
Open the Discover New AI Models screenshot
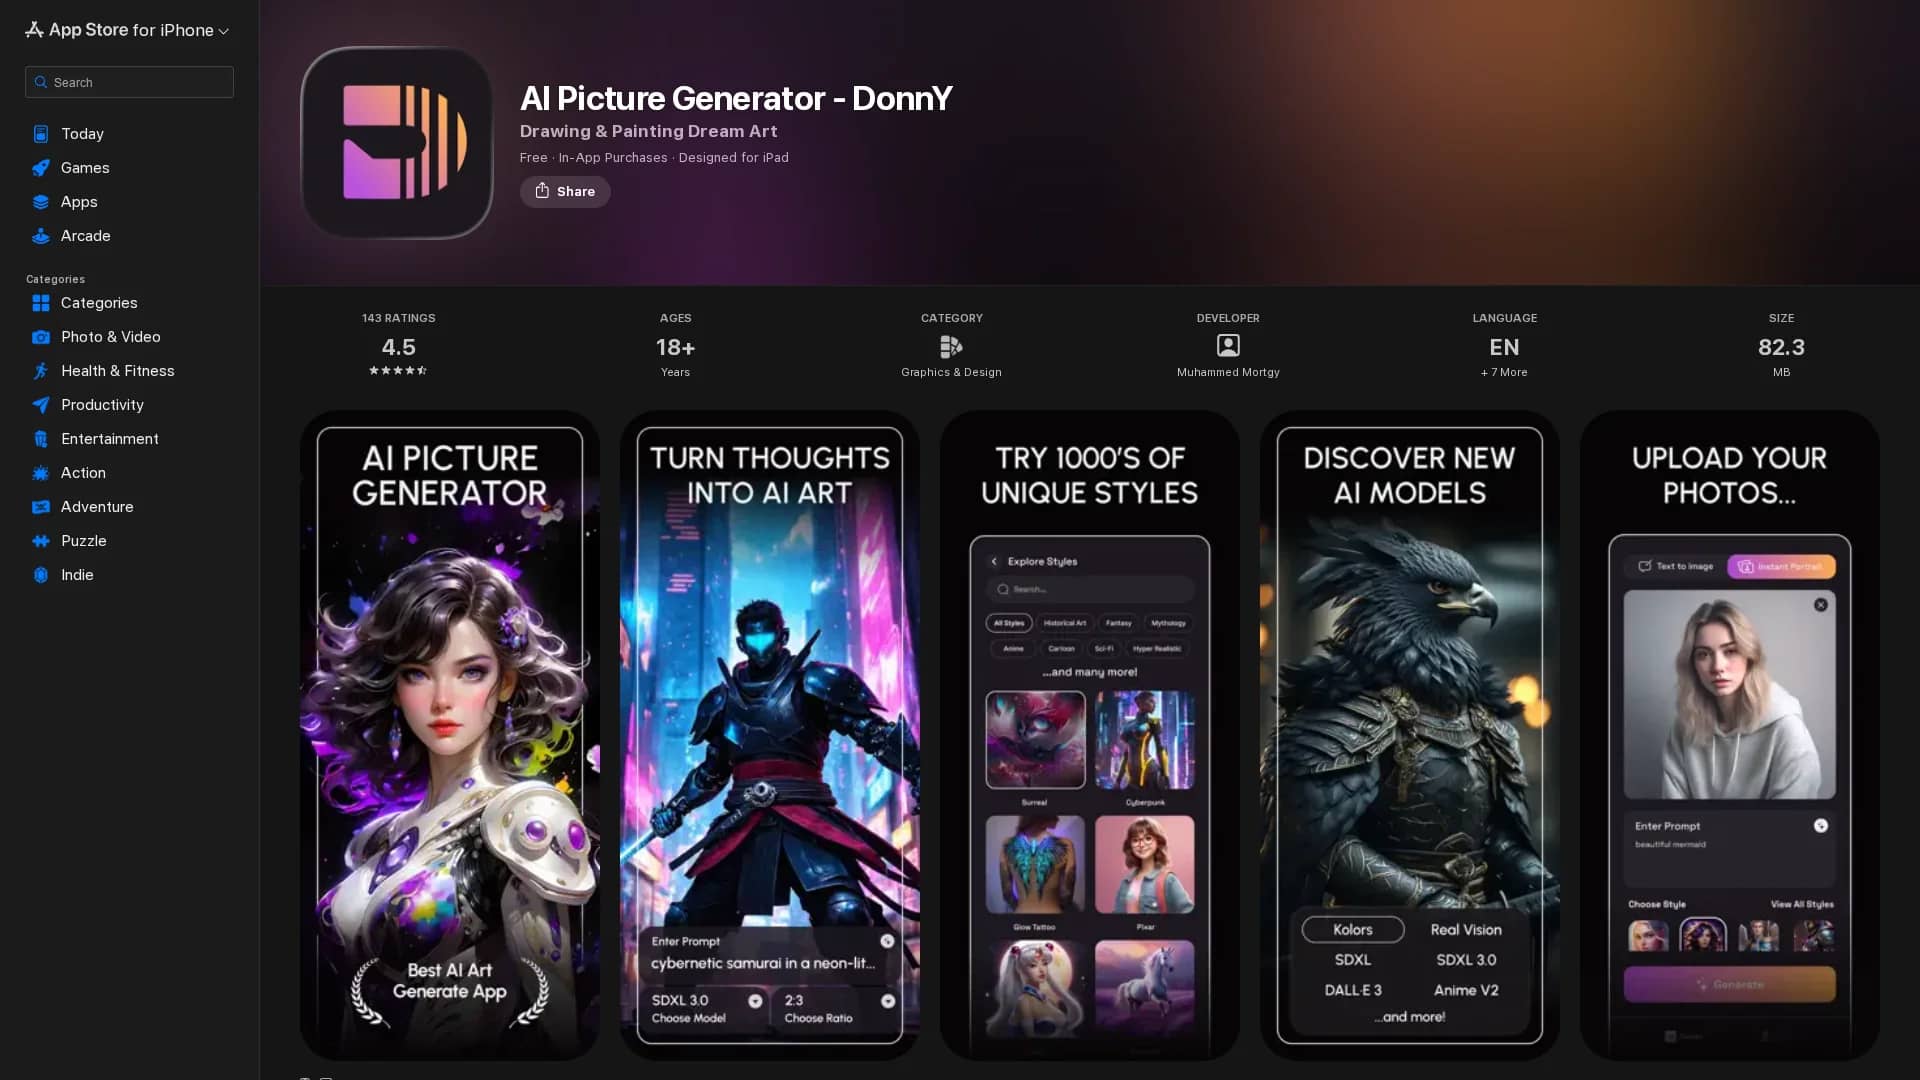pos(1410,735)
